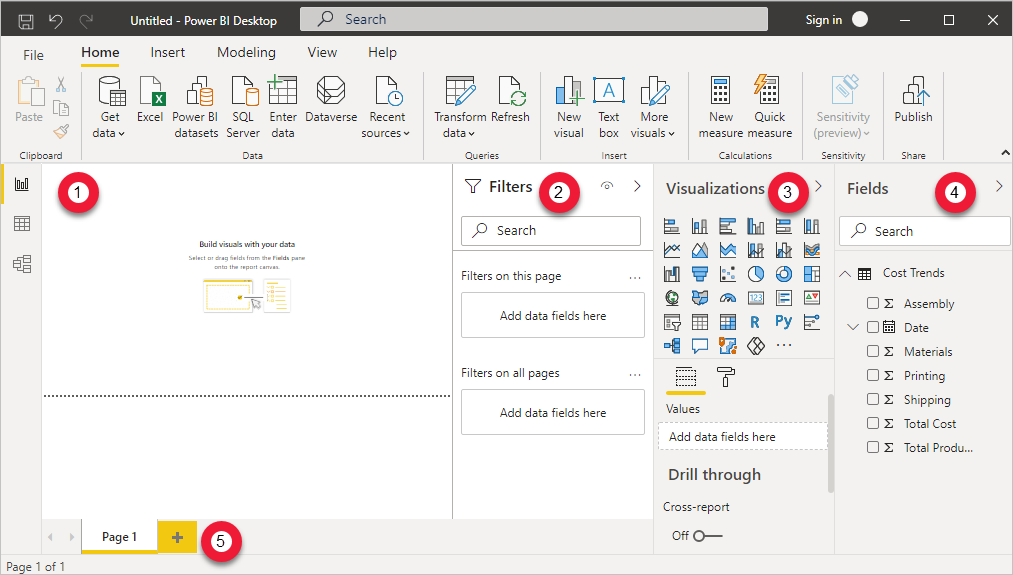
Task: Add a new report page
Action: tap(177, 537)
